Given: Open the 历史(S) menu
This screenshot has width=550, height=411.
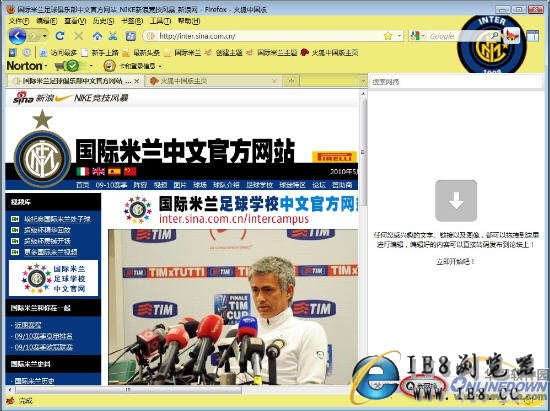Looking at the screenshot, I should (x=103, y=21).
